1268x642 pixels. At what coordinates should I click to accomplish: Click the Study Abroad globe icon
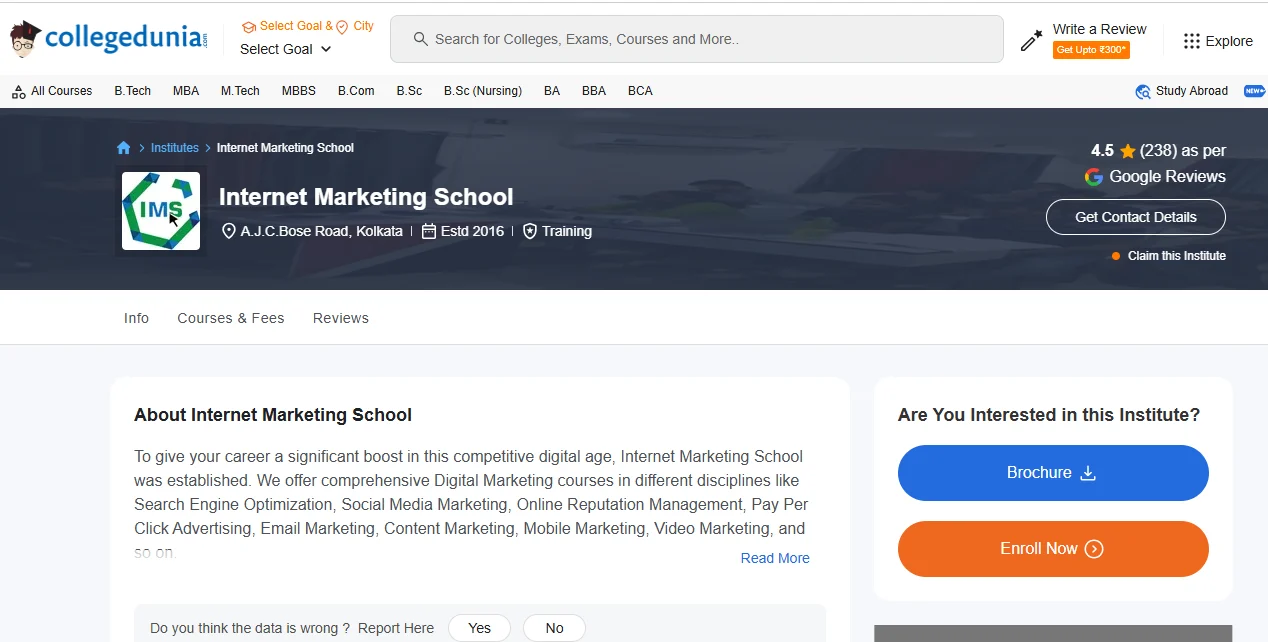[x=1142, y=91]
